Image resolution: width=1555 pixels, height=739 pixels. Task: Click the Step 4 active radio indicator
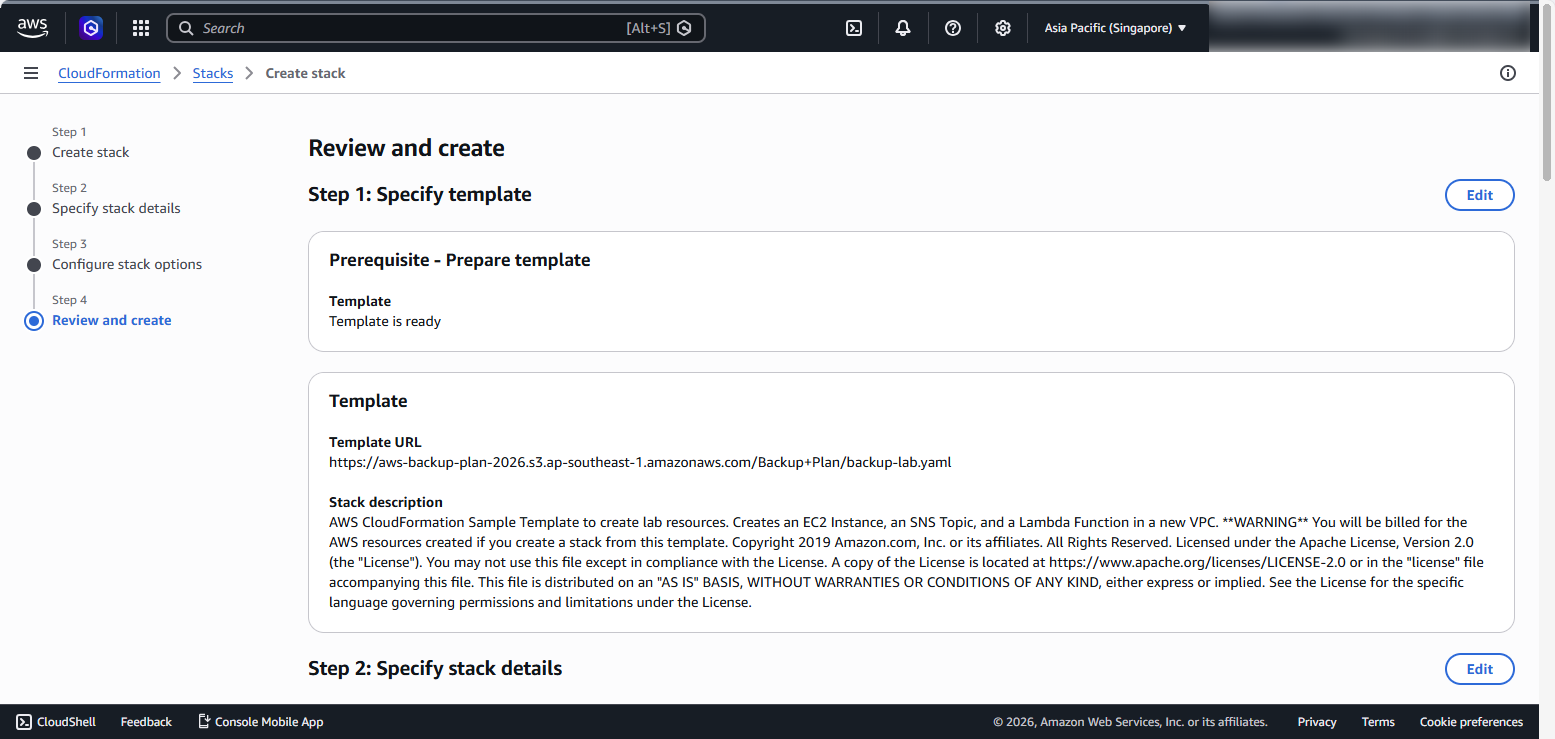click(x=34, y=321)
